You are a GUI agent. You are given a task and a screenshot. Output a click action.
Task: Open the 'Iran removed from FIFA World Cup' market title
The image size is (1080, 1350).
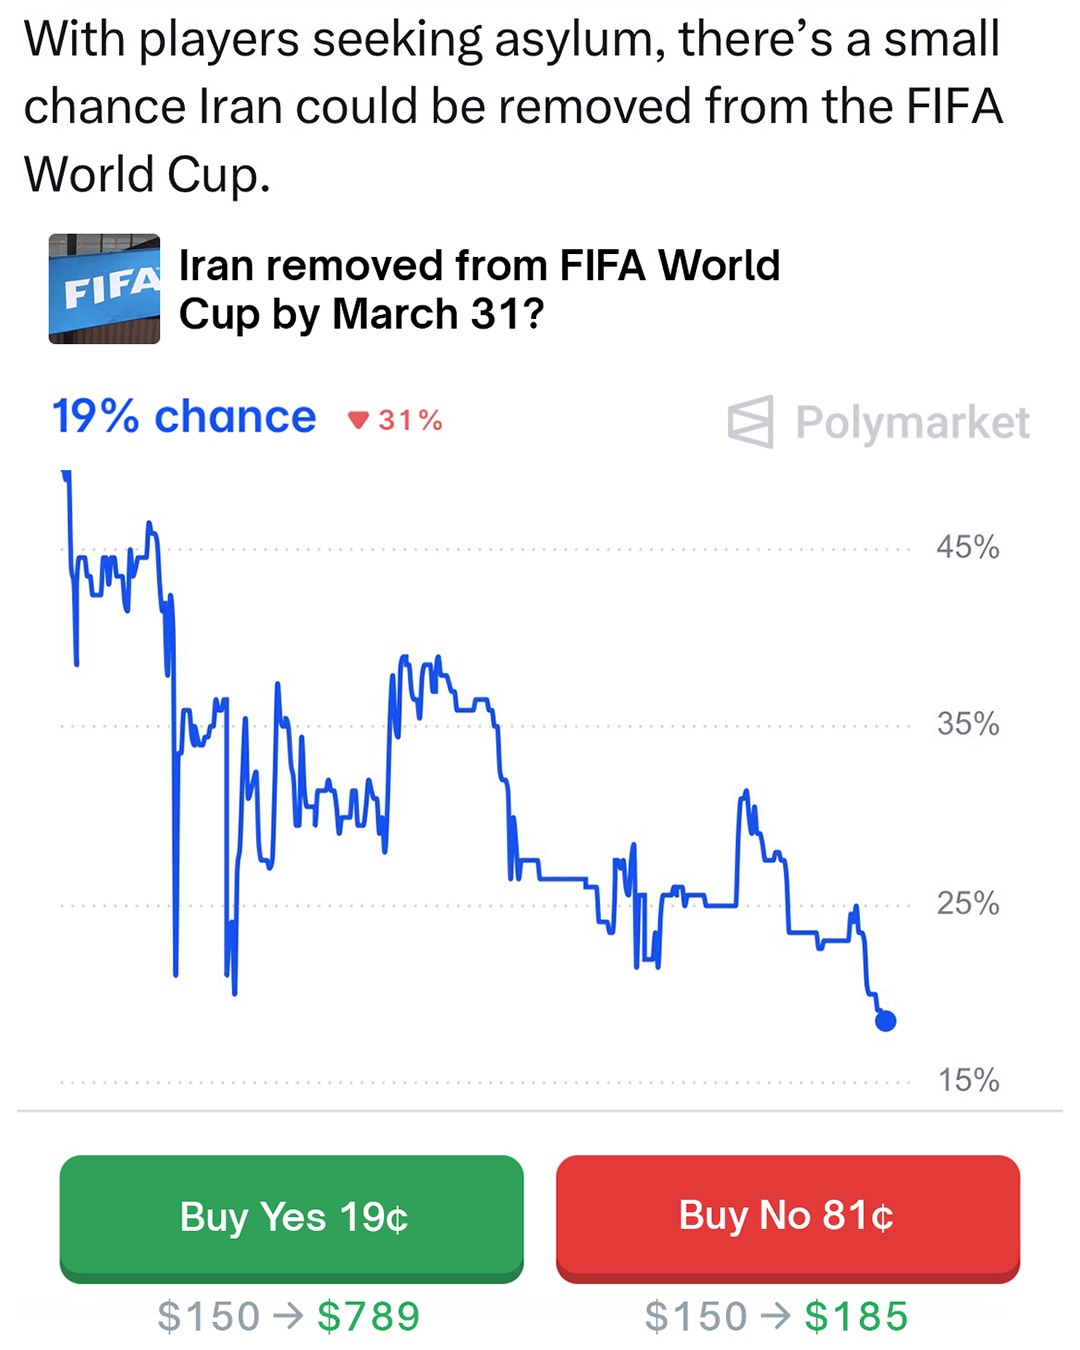[478, 289]
